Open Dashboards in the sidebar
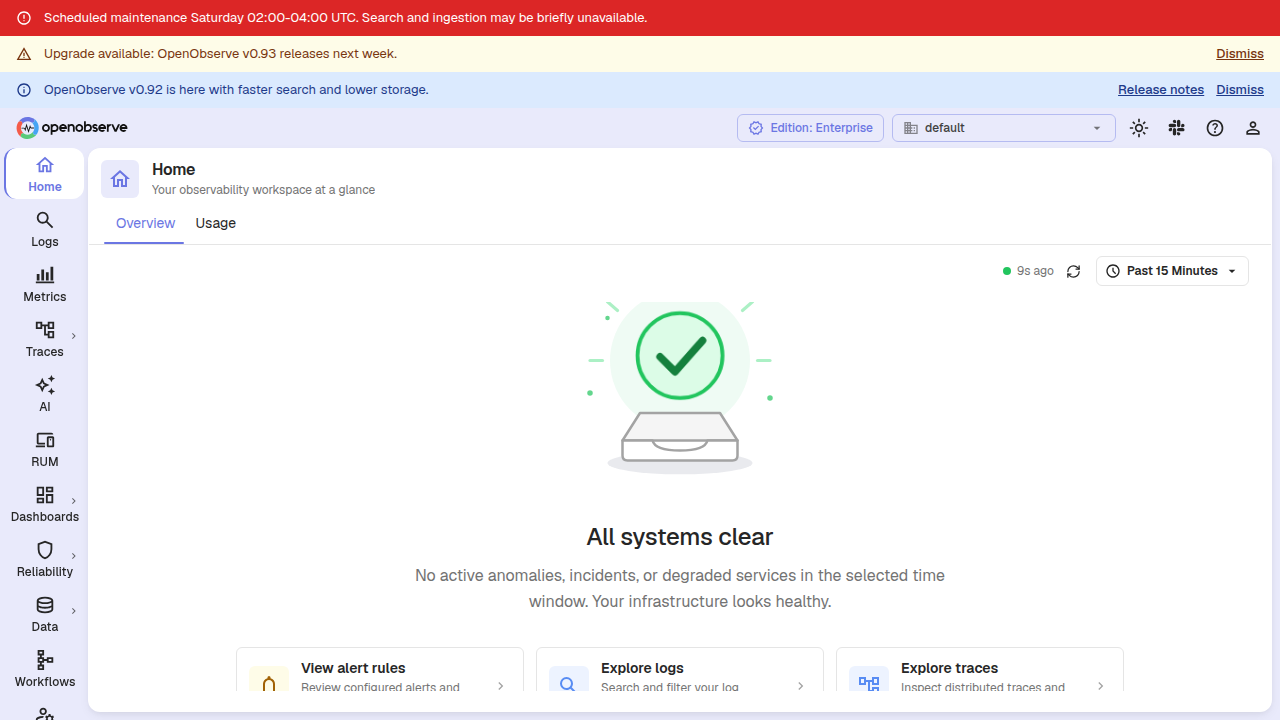 click(45, 504)
